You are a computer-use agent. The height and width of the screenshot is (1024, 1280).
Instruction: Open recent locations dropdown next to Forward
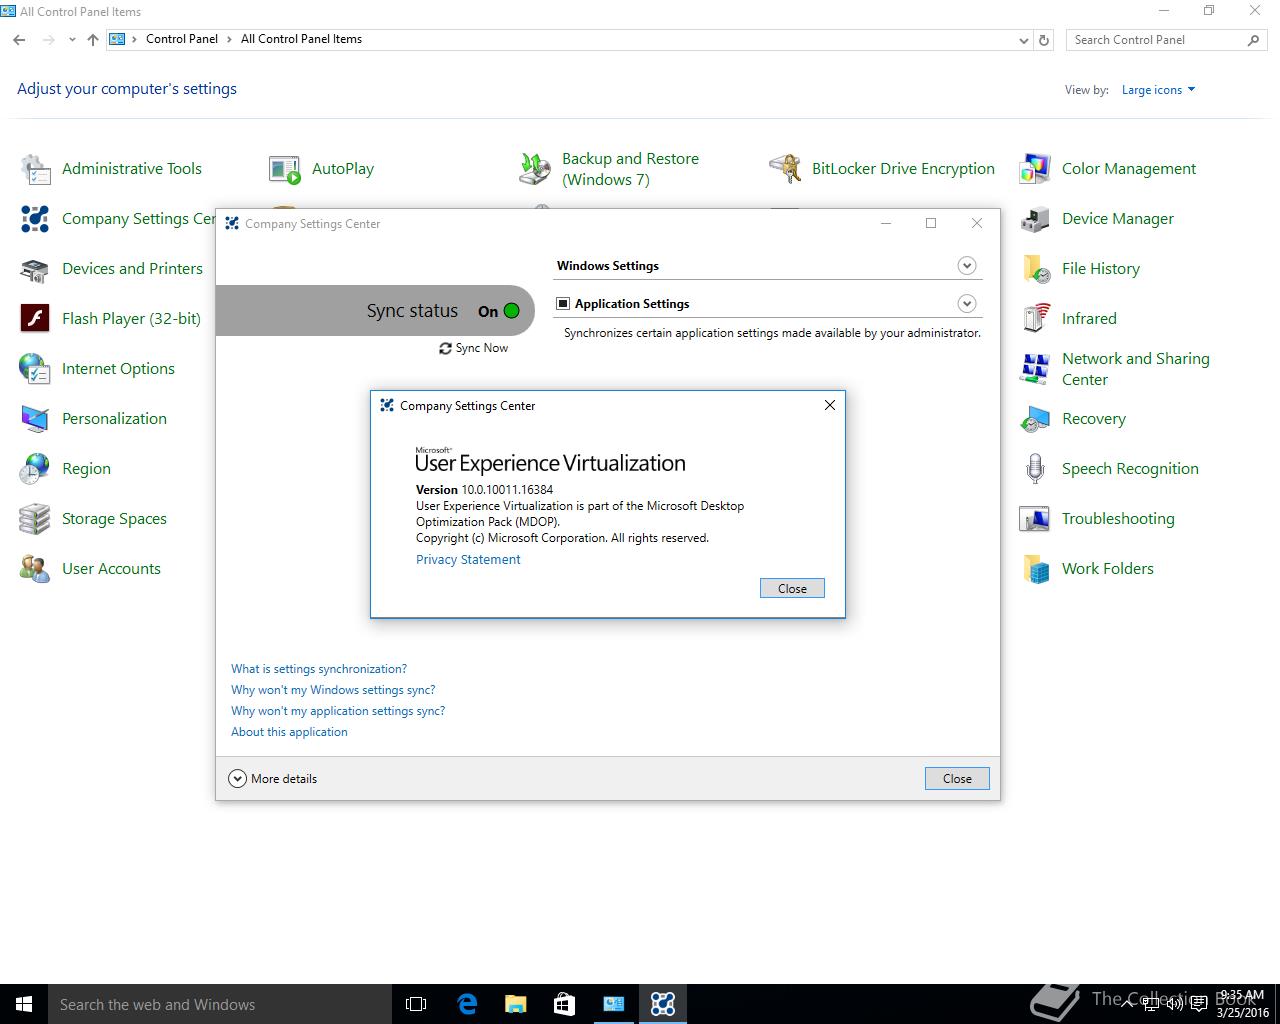pyautogui.click(x=72, y=40)
